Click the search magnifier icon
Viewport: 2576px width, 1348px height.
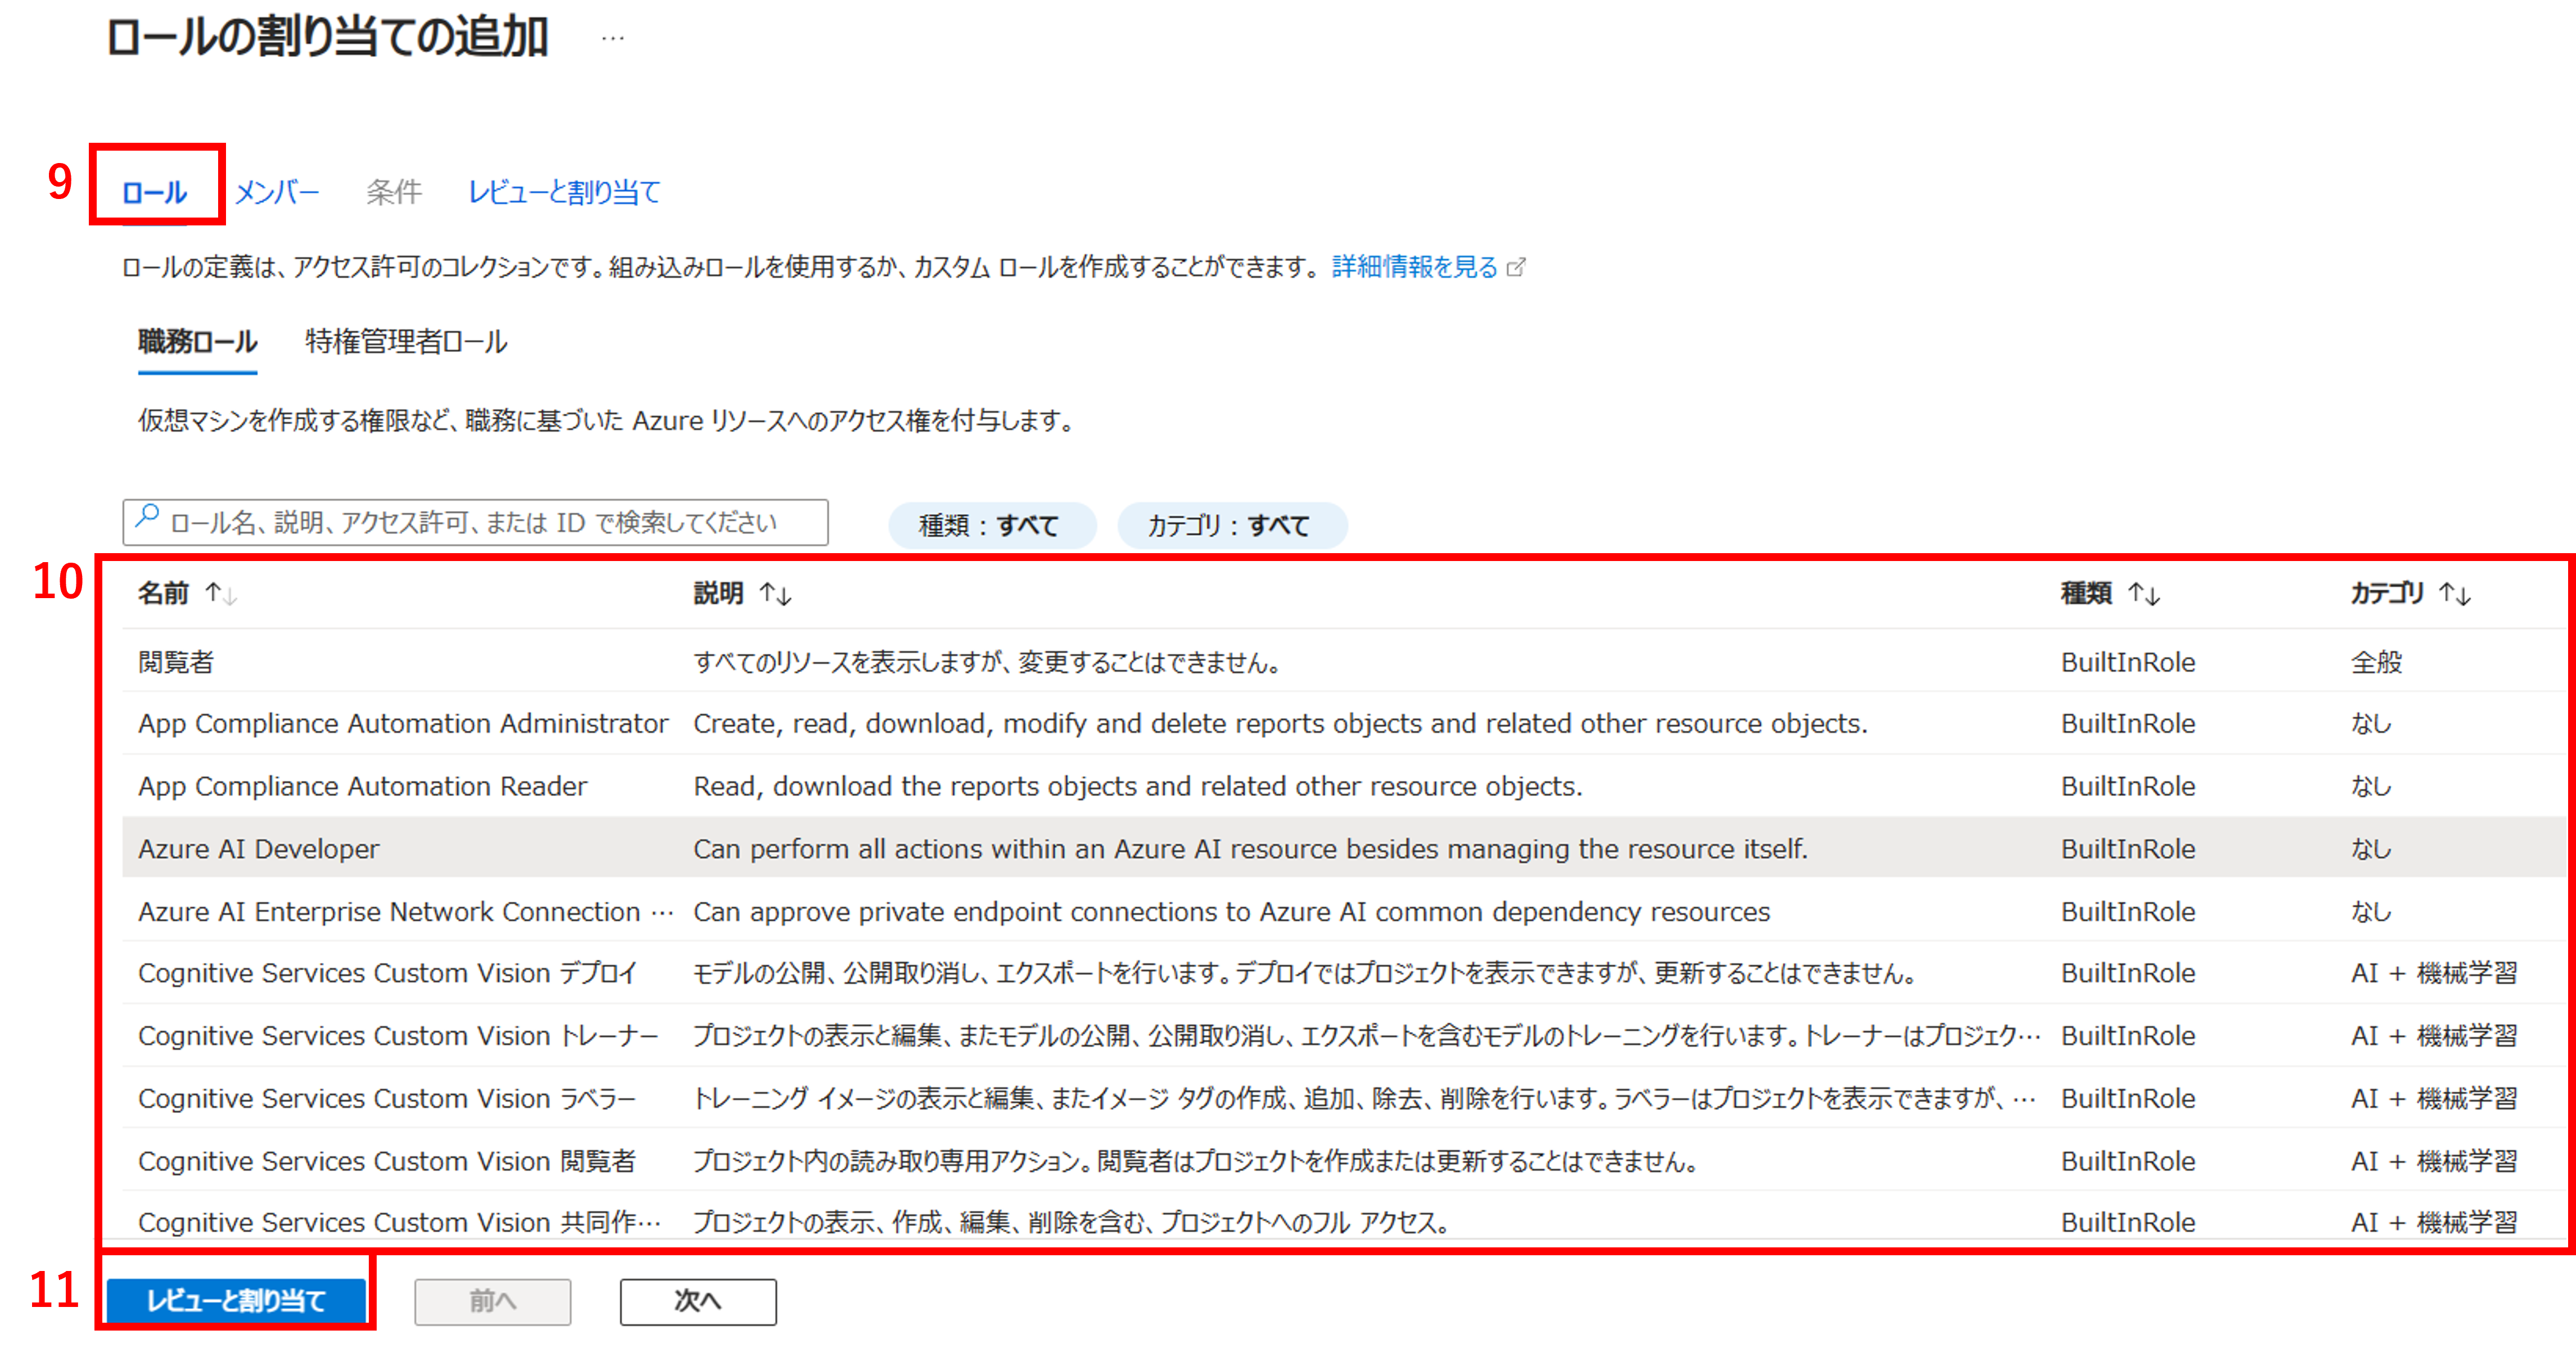point(147,517)
